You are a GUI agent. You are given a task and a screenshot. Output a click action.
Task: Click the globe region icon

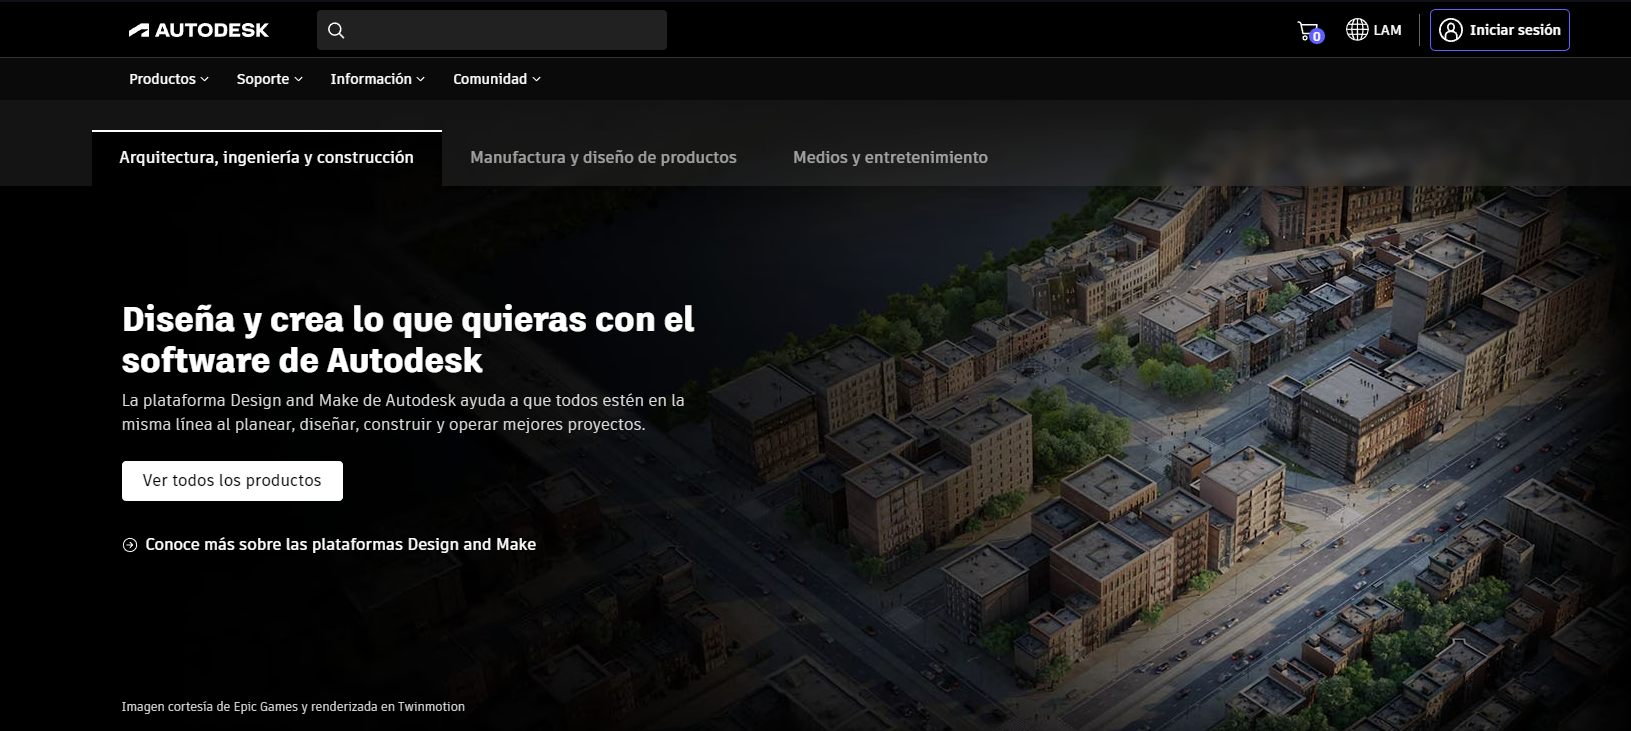(x=1357, y=30)
